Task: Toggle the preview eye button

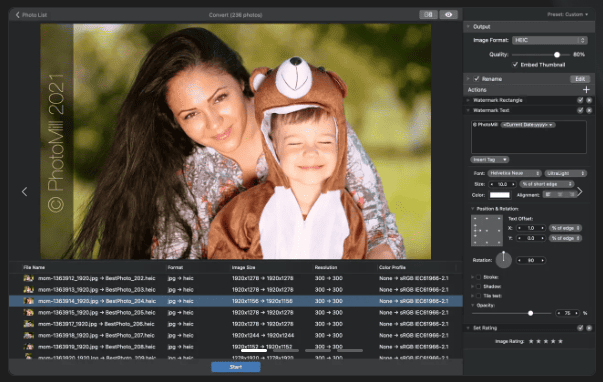Action: [x=448, y=15]
